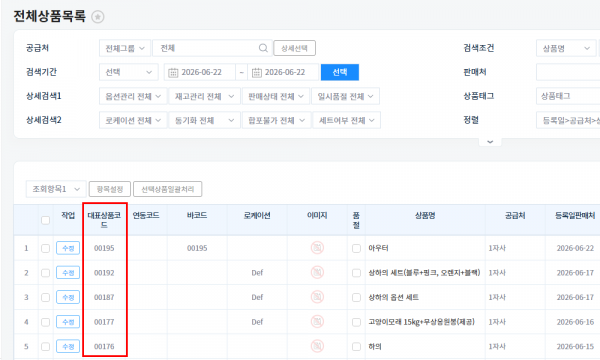
Task: Open the 로케이션 전체 dropdown
Action: click(x=133, y=121)
